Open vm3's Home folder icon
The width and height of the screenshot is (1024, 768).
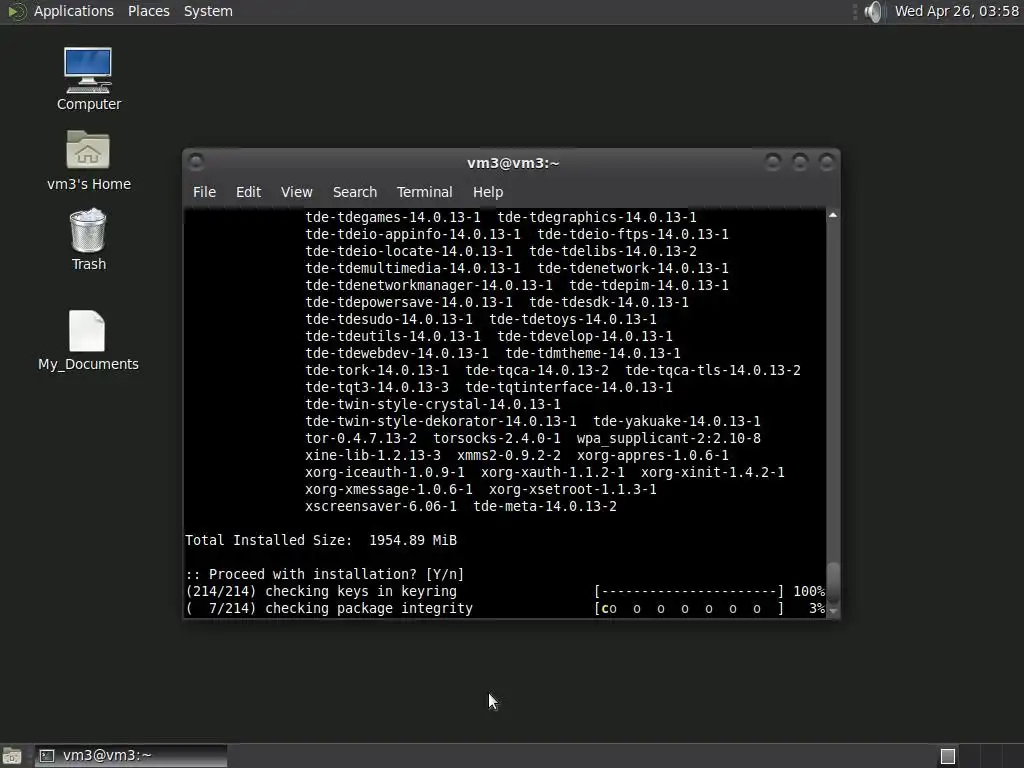tap(88, 160)
